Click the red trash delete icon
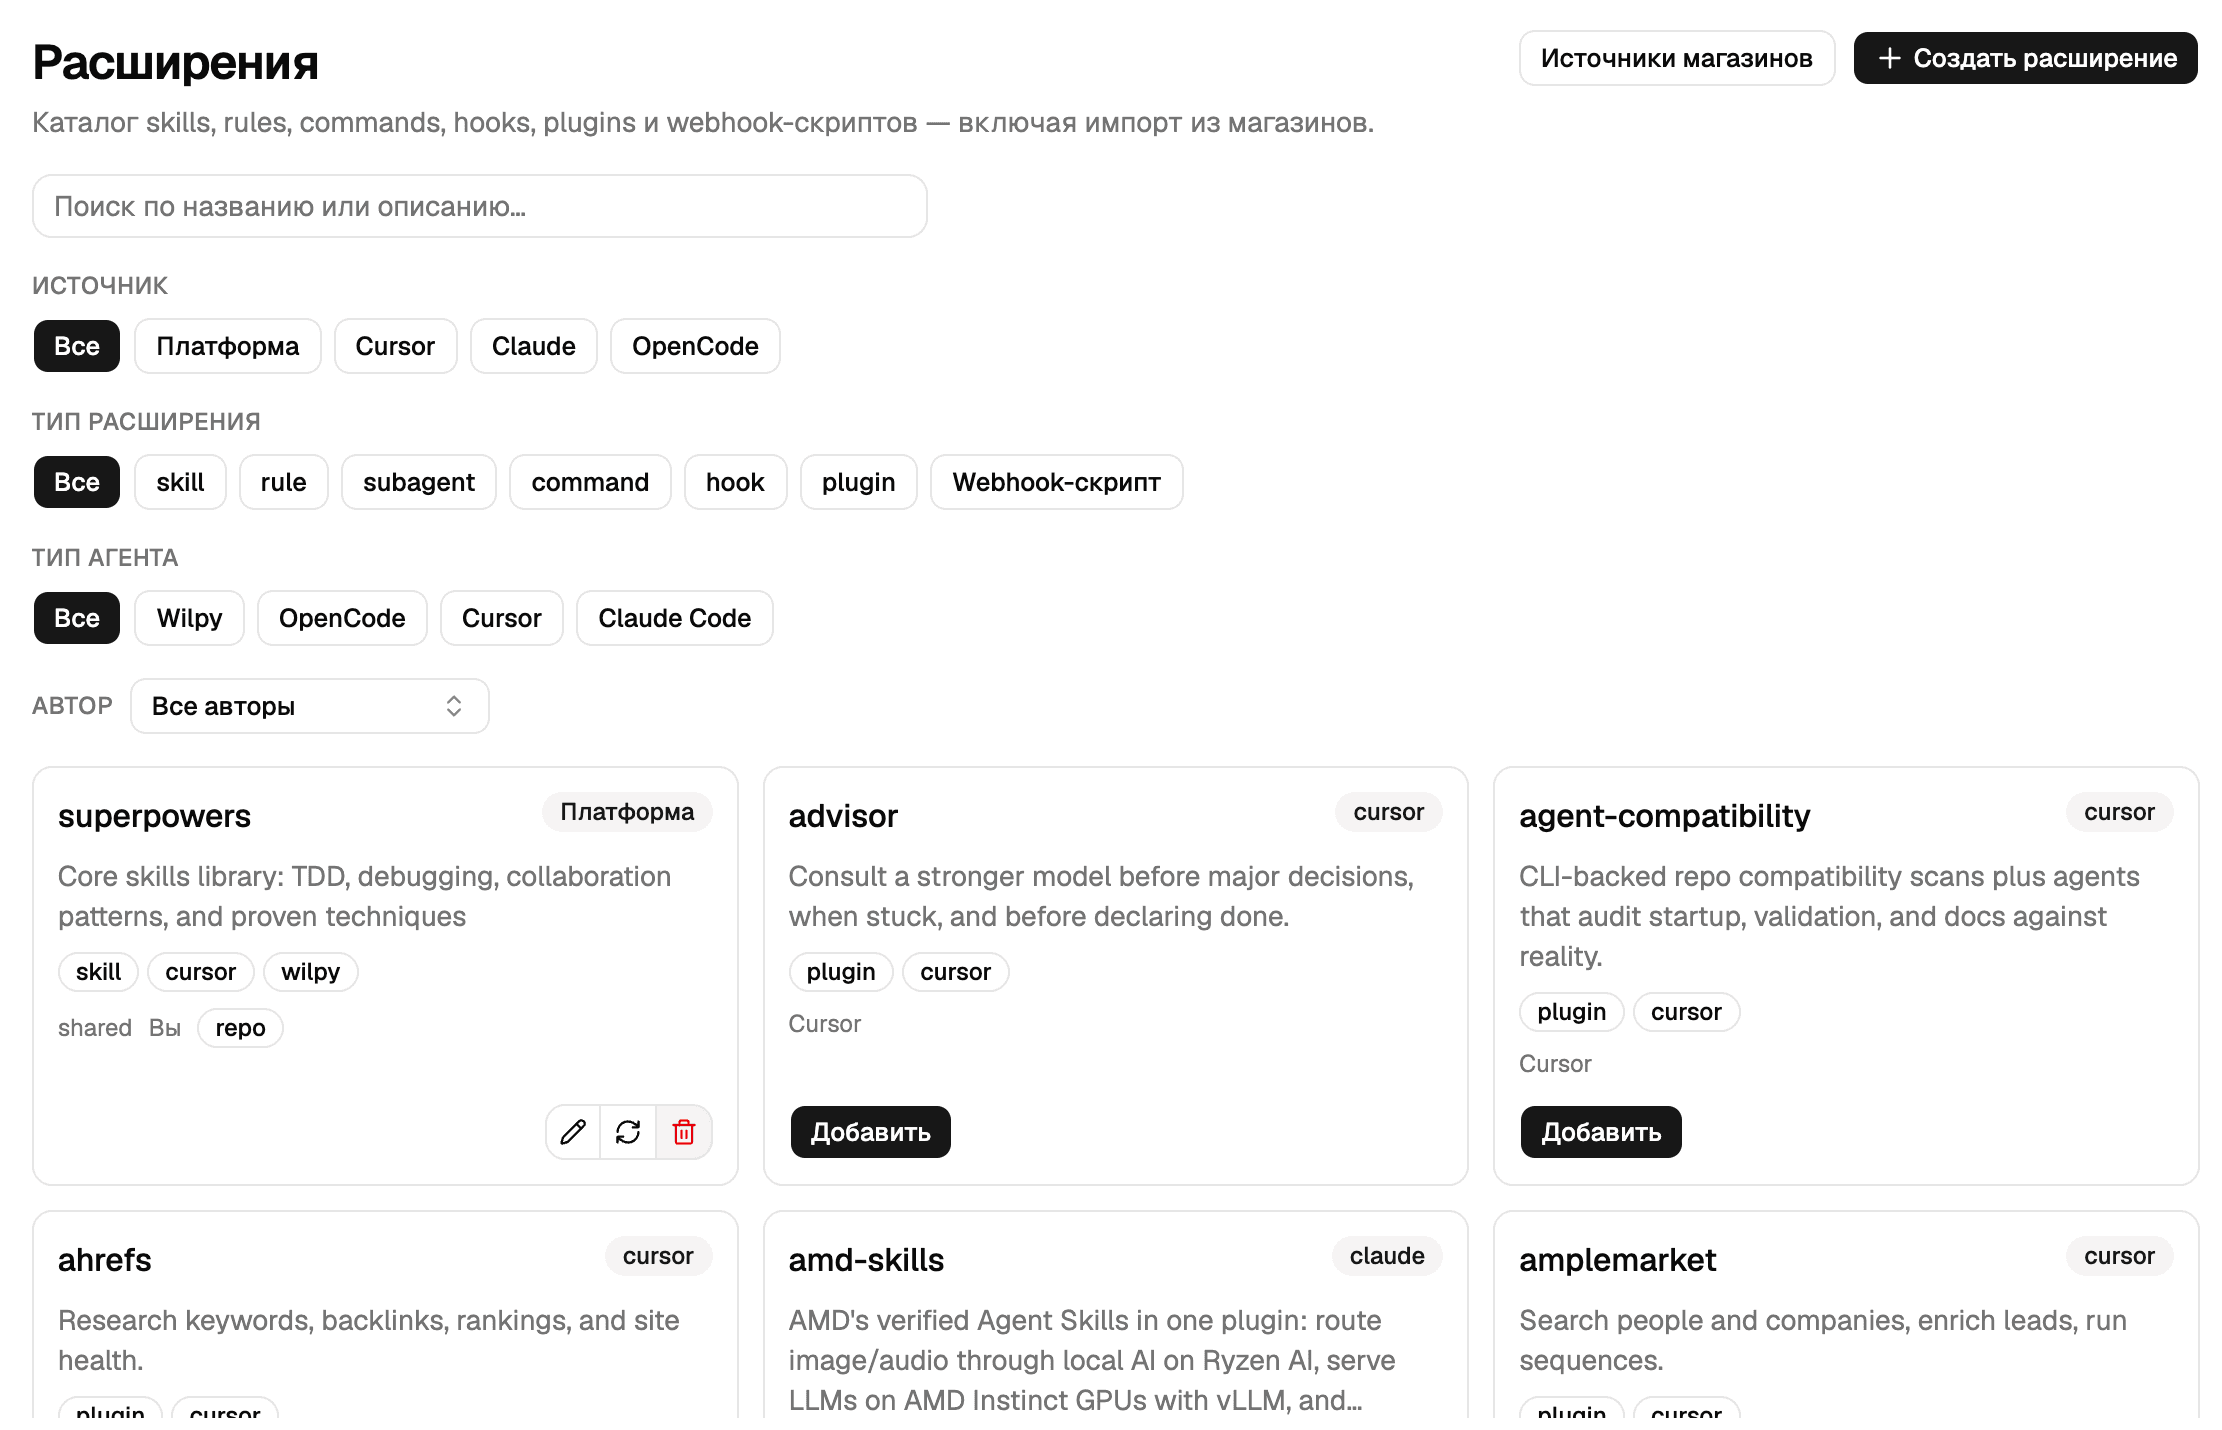Screen dimensions: 2222x1430 (684, 1132)
